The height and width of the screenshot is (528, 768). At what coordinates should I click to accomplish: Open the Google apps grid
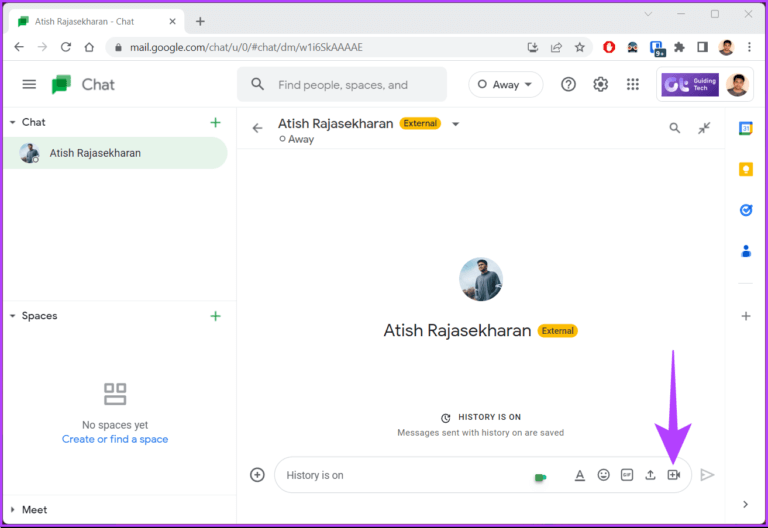click(x=633, y=85)
